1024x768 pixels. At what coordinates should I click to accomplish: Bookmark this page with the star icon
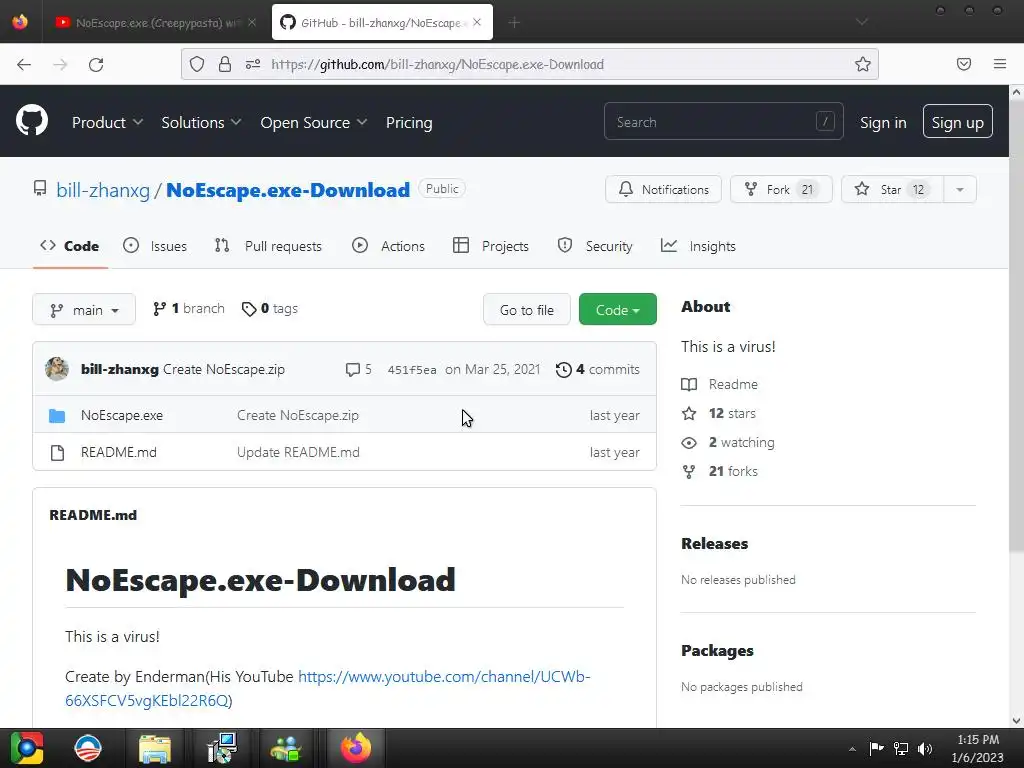coord(863,64)
